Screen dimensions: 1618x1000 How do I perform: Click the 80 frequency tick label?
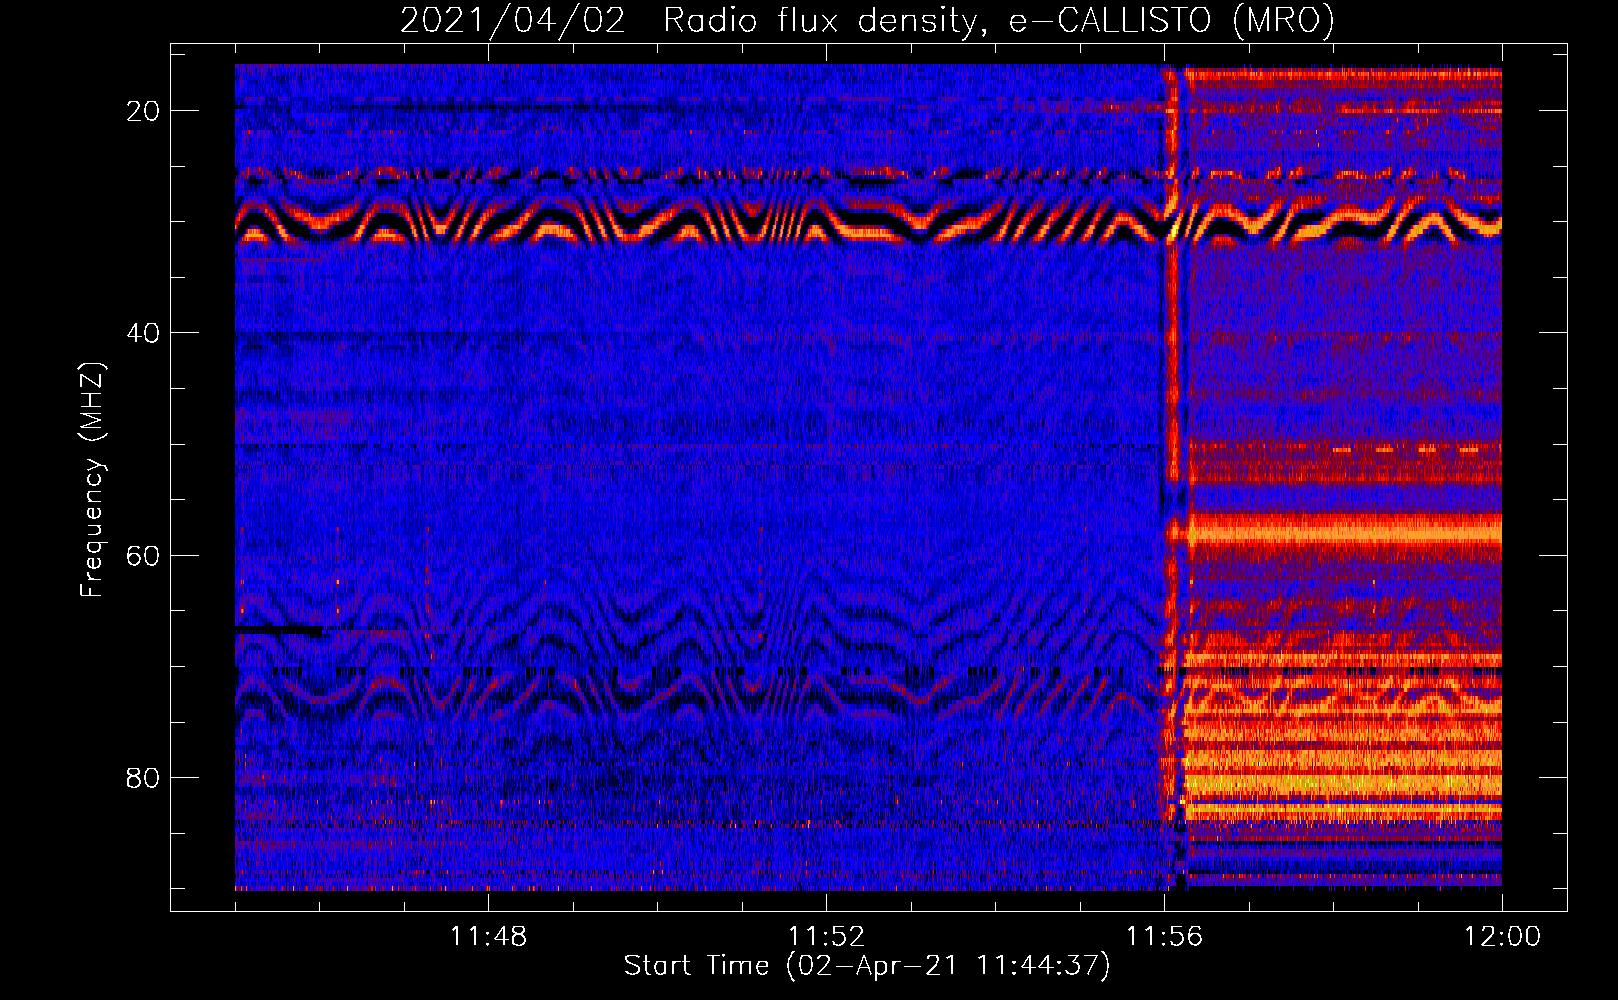coord(143,777)
